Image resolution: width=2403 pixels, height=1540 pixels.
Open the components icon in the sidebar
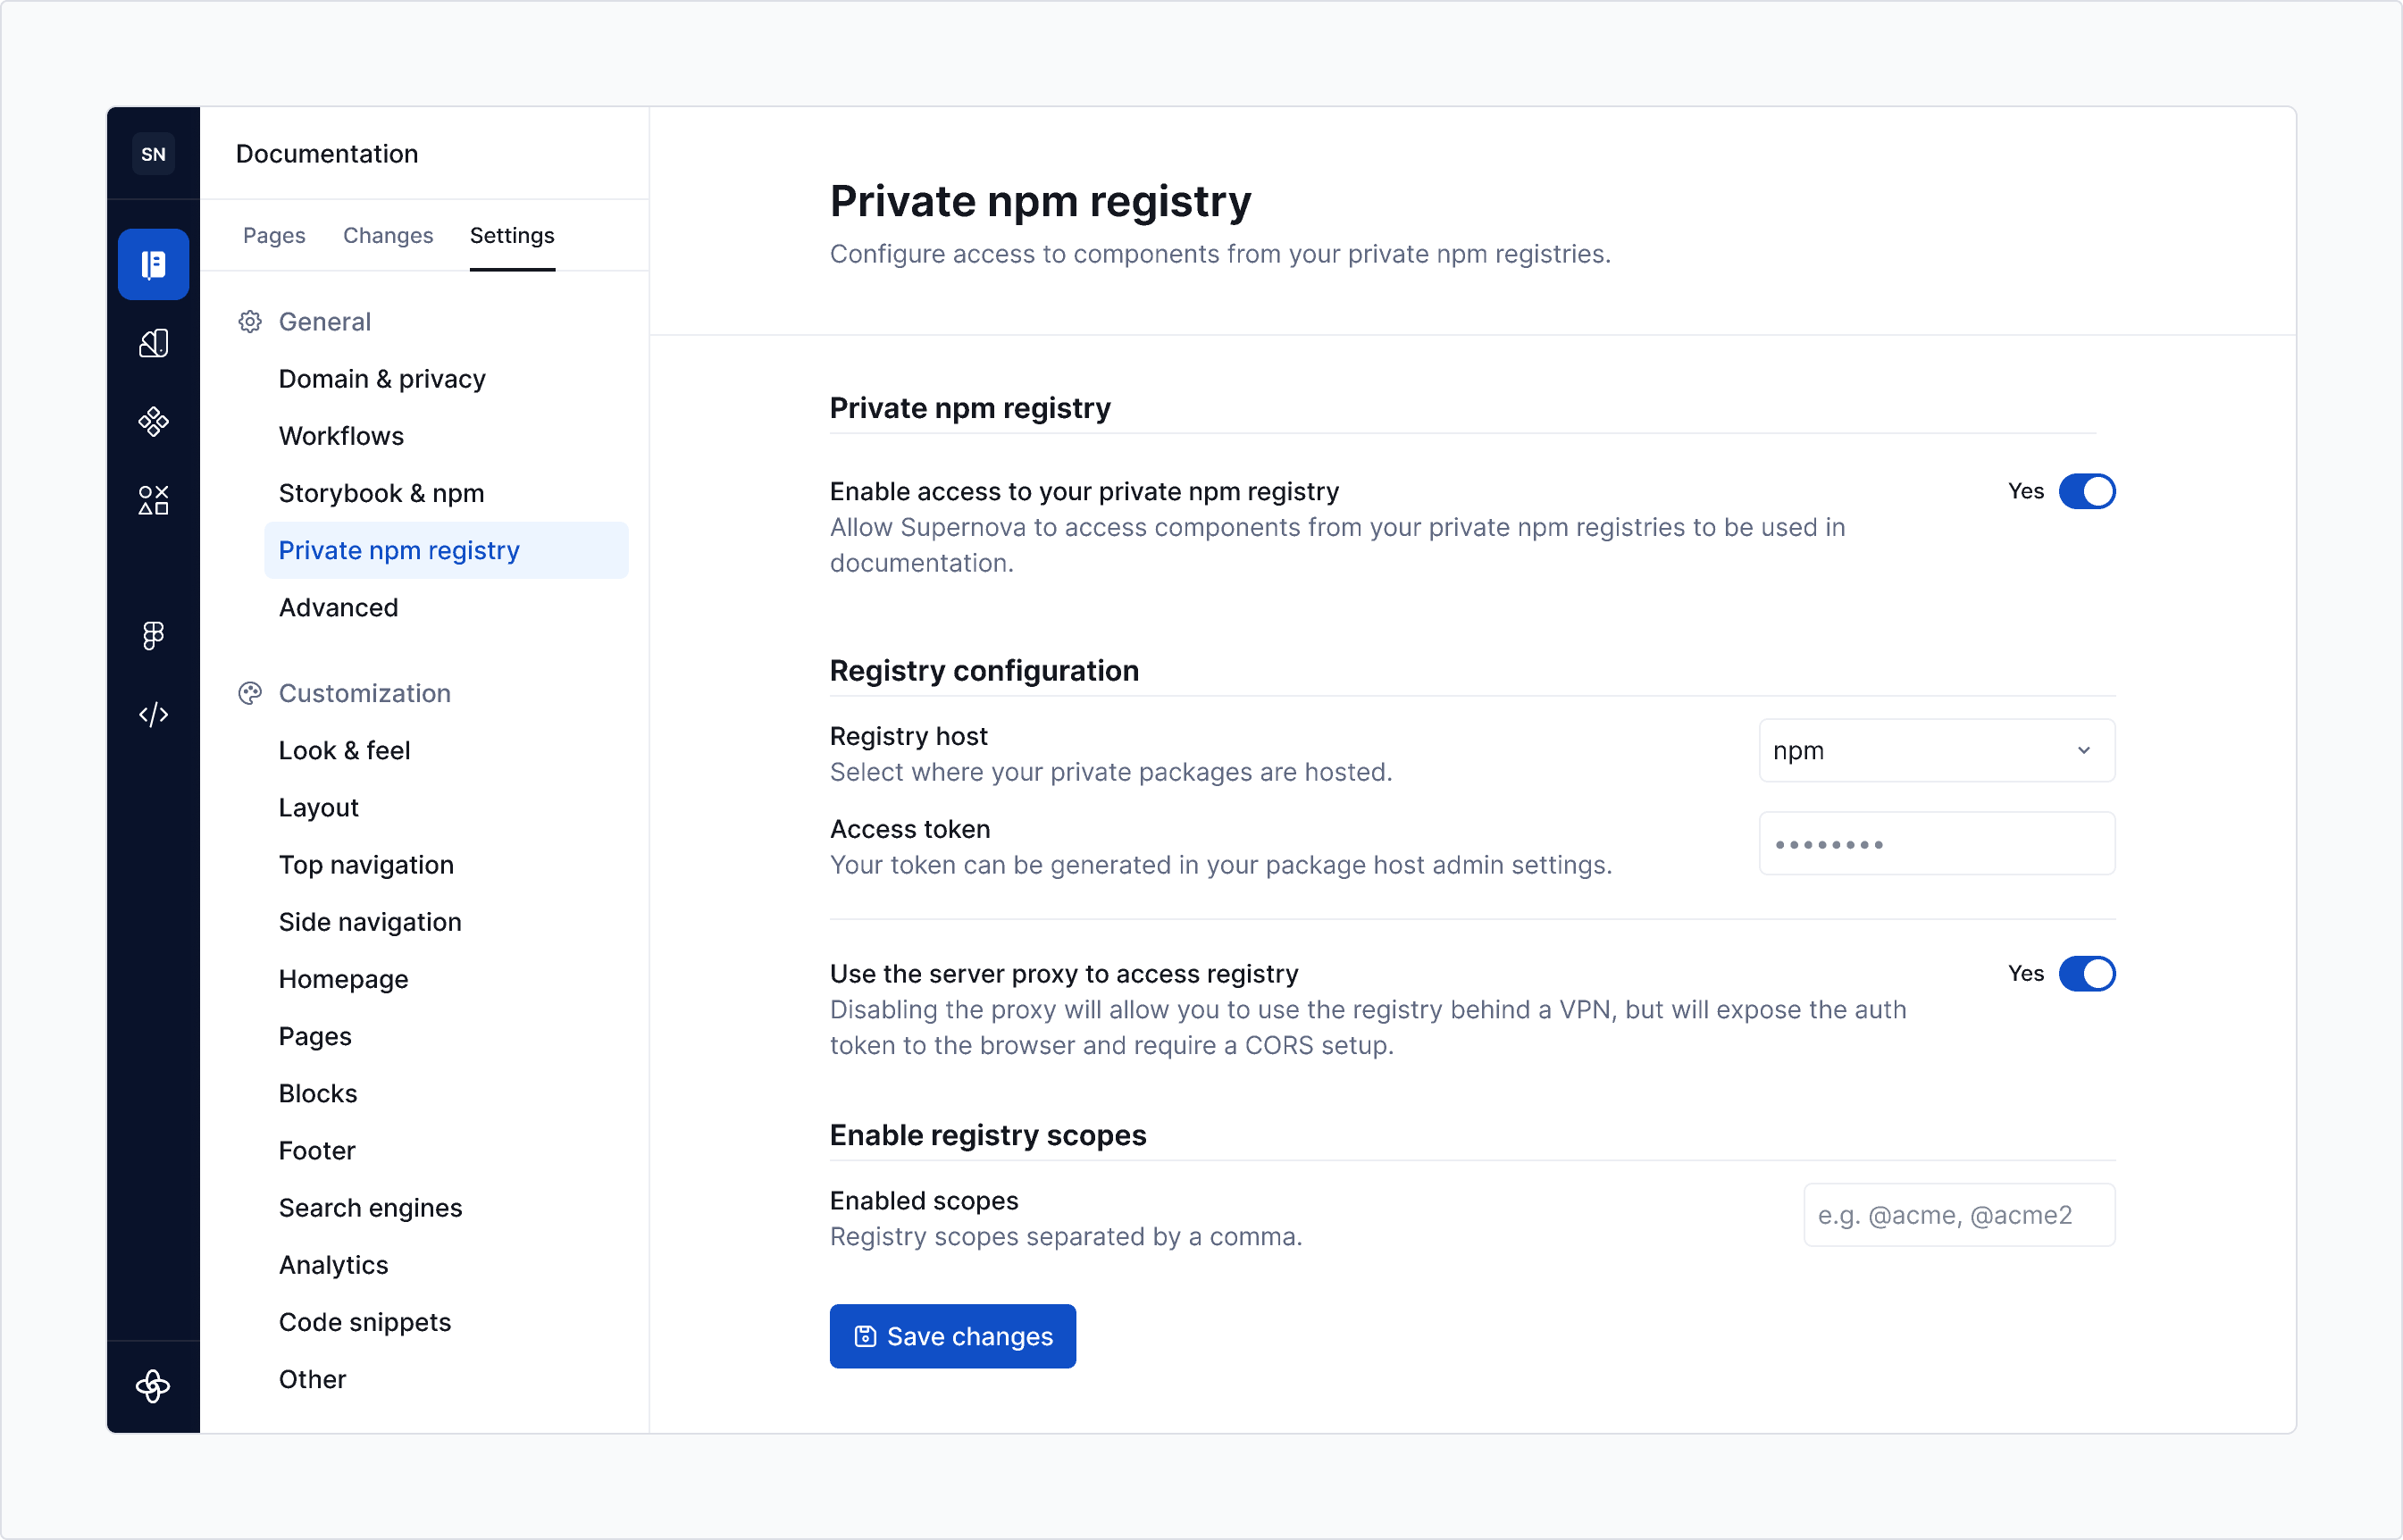(x=153, y=421)
